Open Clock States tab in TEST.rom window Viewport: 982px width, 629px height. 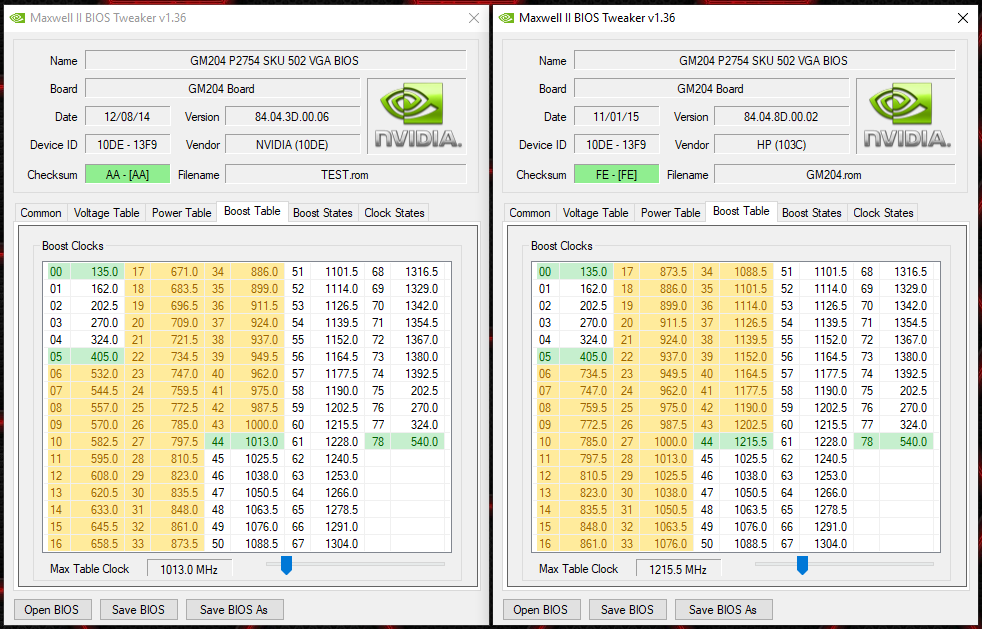coord(395,213)
